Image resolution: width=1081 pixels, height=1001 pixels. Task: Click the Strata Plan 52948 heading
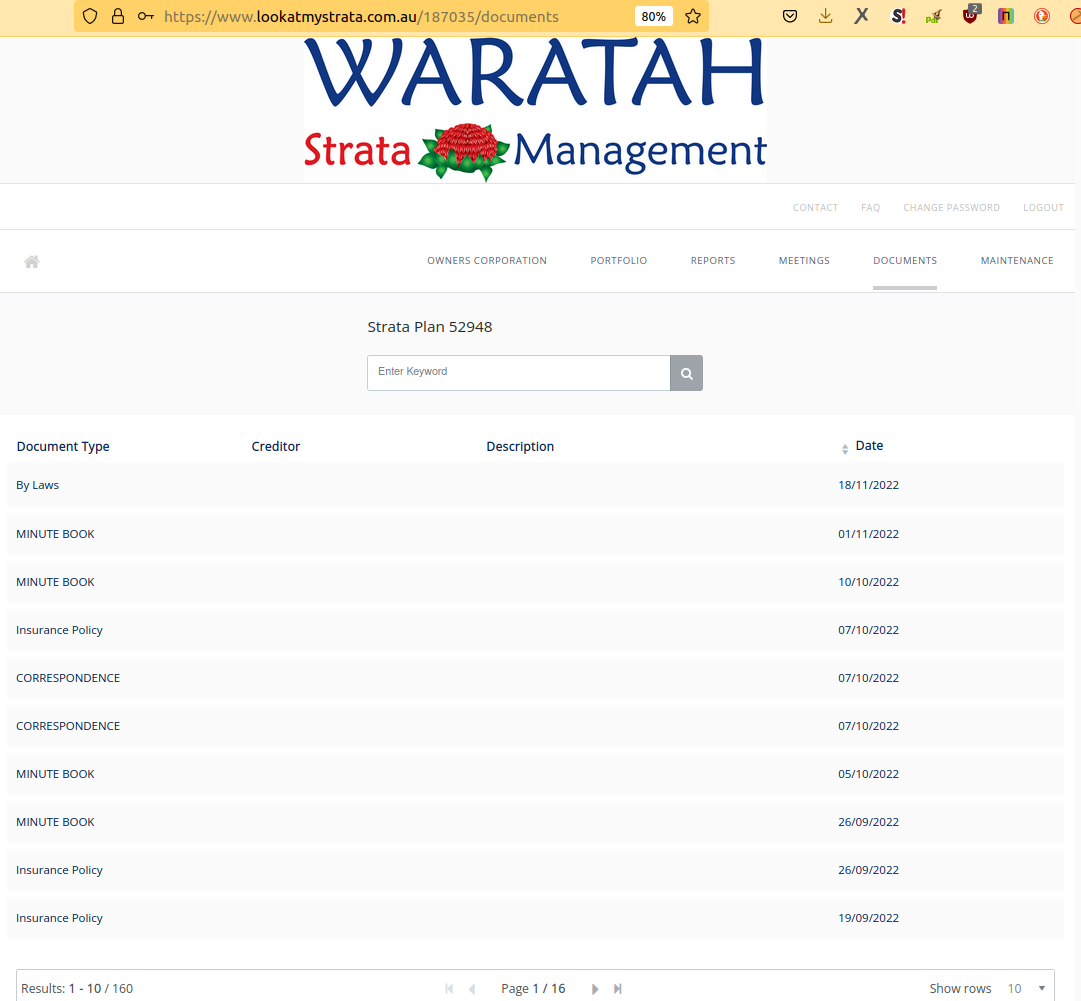pos(430,327)
